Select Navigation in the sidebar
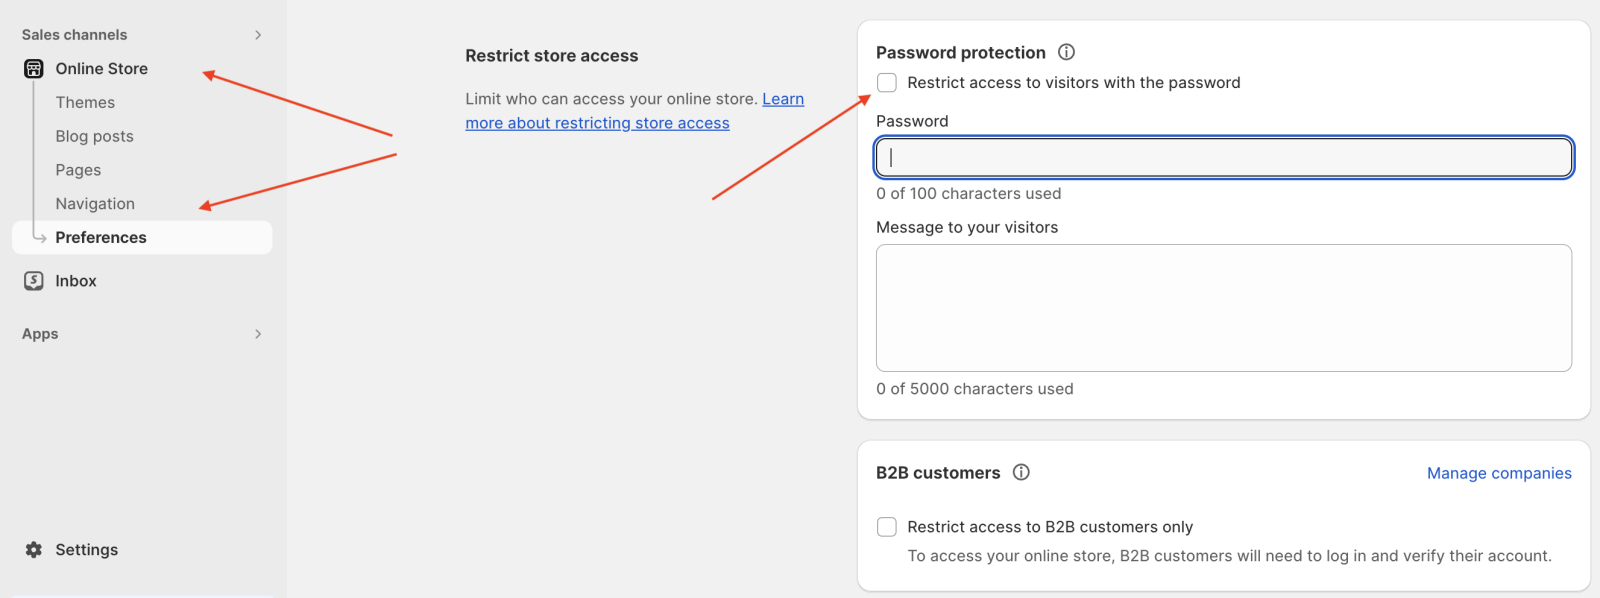The width and height of the screenshot is (1600, 598). [95, 203]
